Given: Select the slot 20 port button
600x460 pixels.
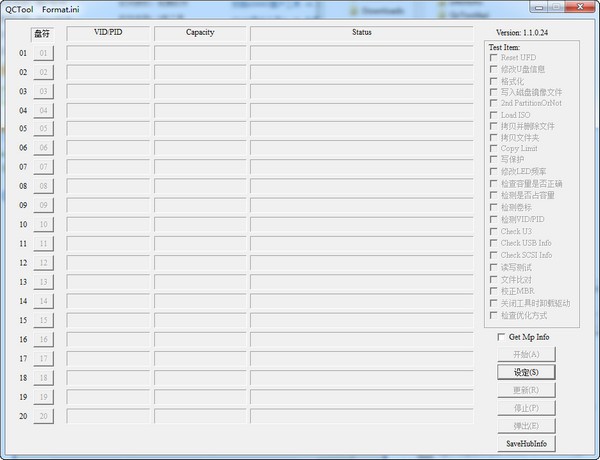Looking at the screenshot, I should pos(43,416).
